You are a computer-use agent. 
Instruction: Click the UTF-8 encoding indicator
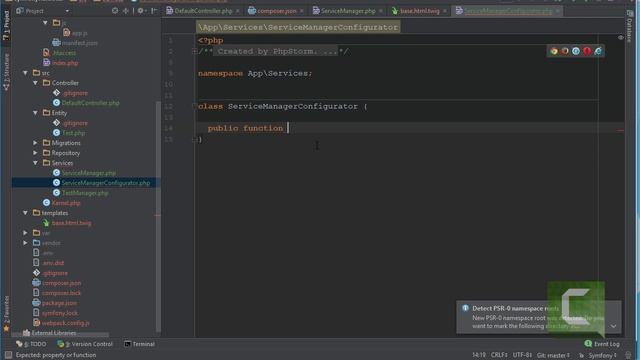[x=522, y=355]
